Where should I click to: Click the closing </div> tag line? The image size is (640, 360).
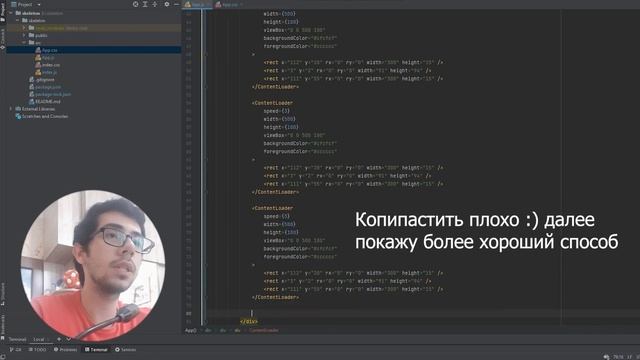[249, 322]
